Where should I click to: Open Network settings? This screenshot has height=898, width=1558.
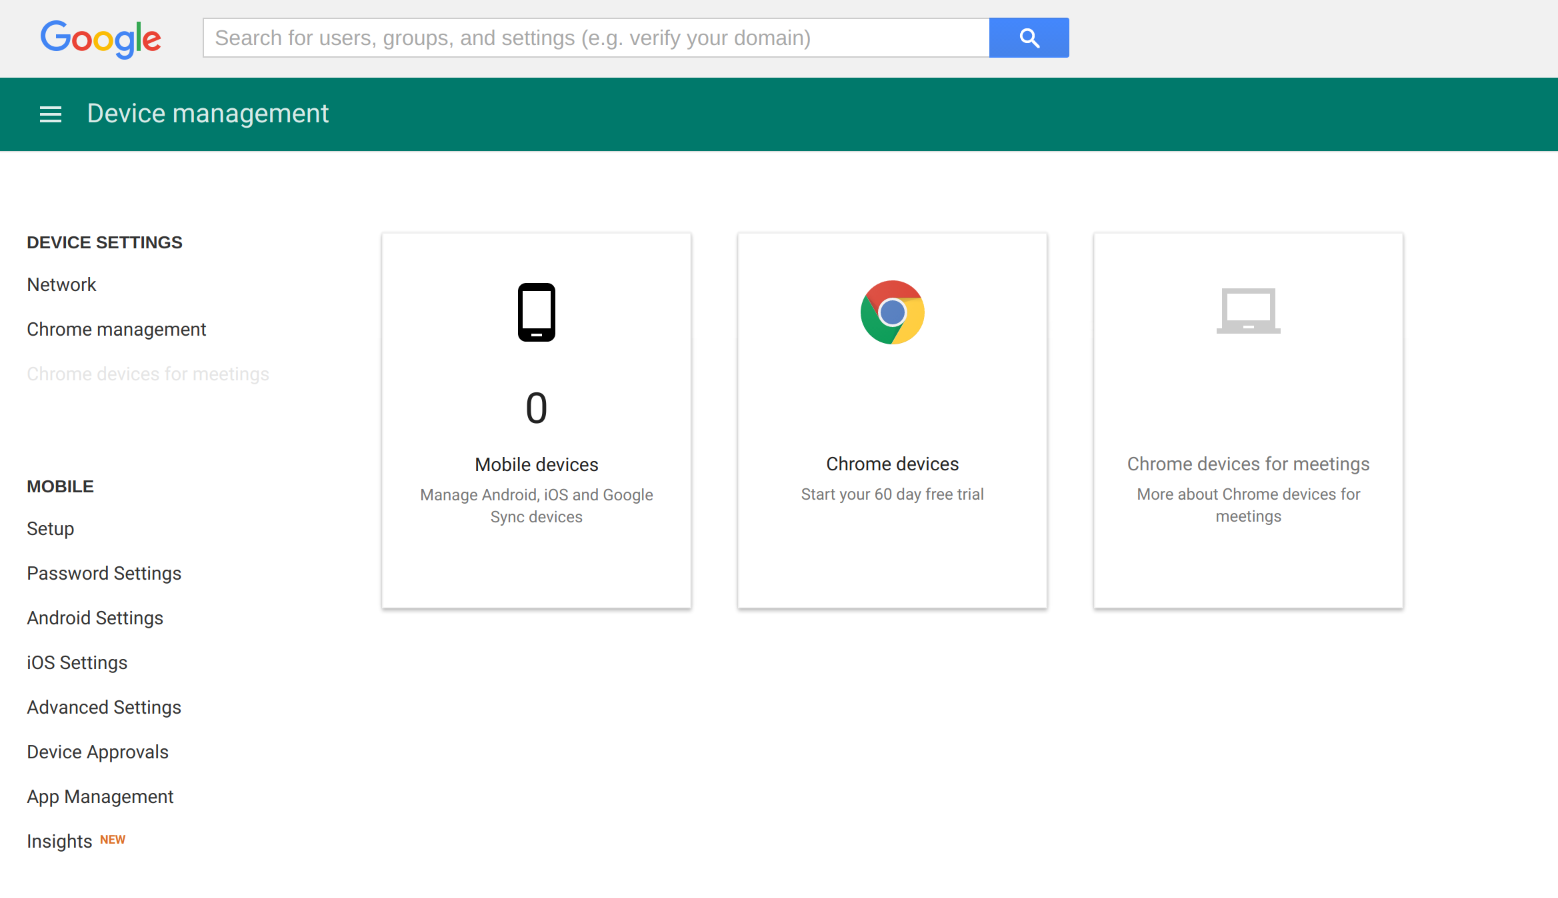pos(61,284)
